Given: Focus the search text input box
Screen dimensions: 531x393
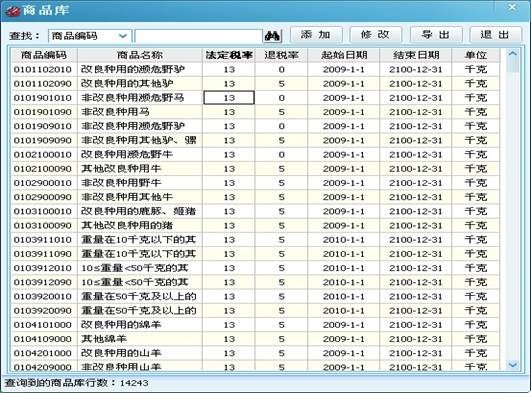Looking at the screenshot, I should [x=198, y=36].
